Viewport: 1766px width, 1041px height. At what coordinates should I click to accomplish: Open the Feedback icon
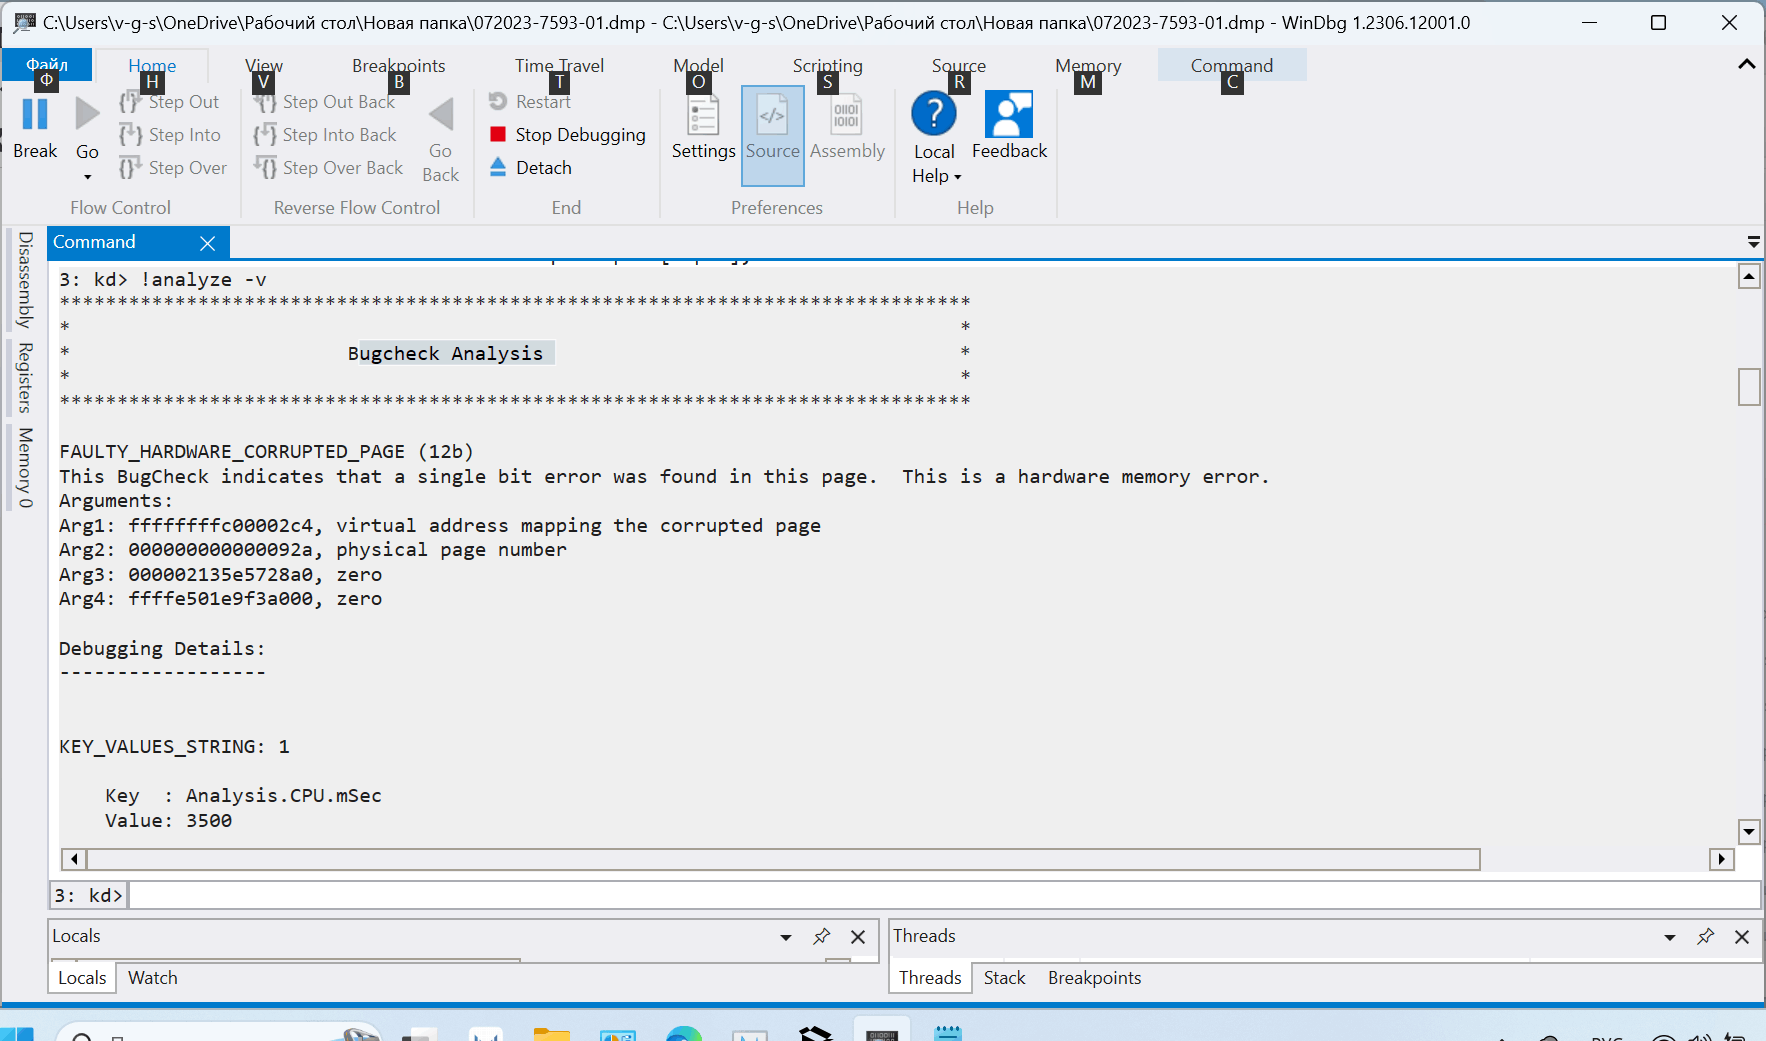(1009, 114)
